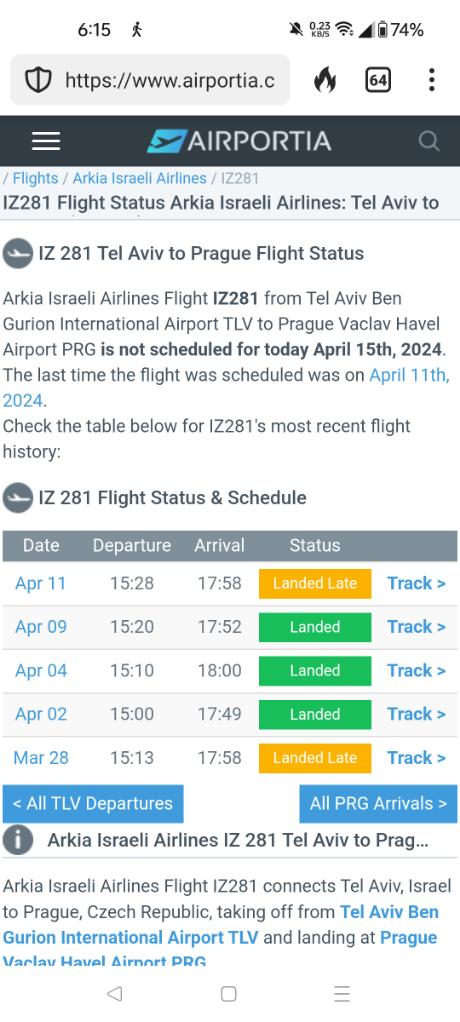The height and width of the screenshot is (1022, 460).
Task: Click the Flights breadcrumb link
Action: (35, 178)
